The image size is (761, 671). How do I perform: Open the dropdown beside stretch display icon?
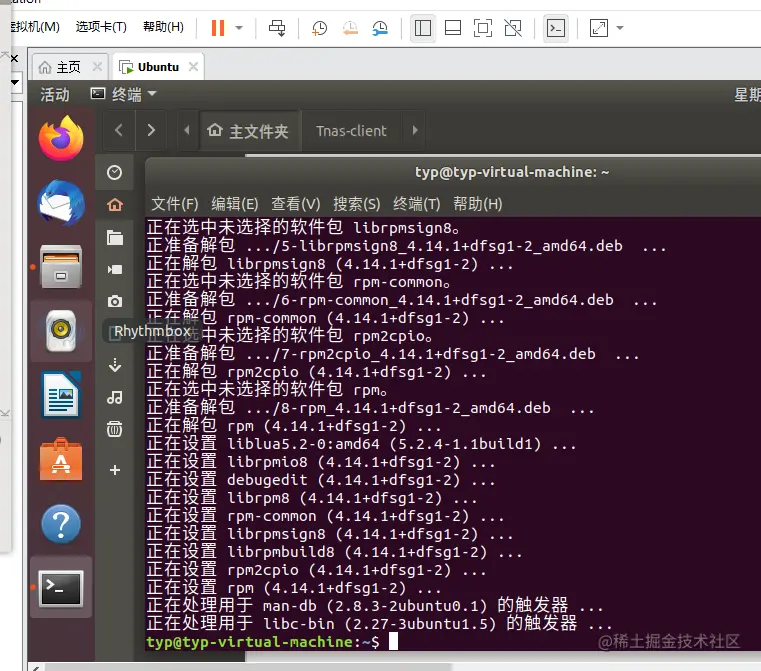tap(620, 28)
